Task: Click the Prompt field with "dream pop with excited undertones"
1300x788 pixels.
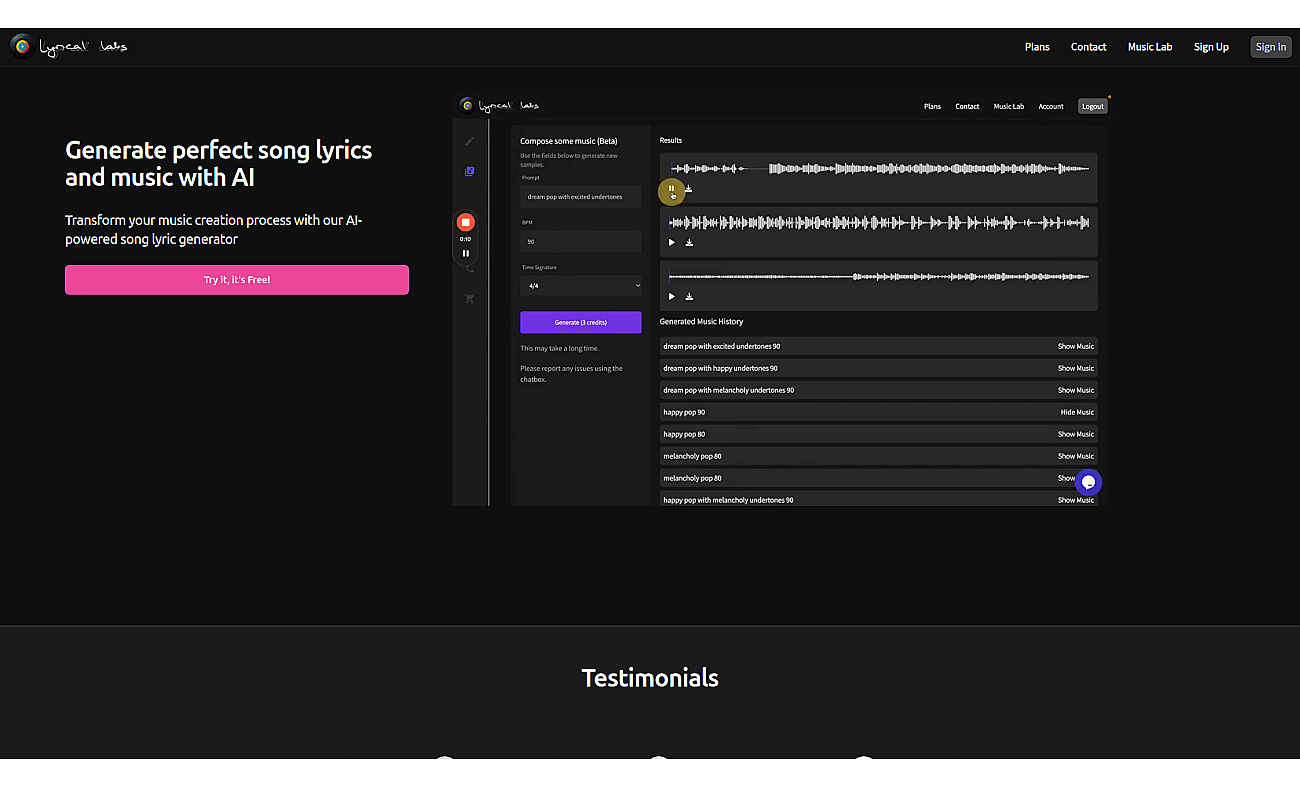Action: click(581, 197)
